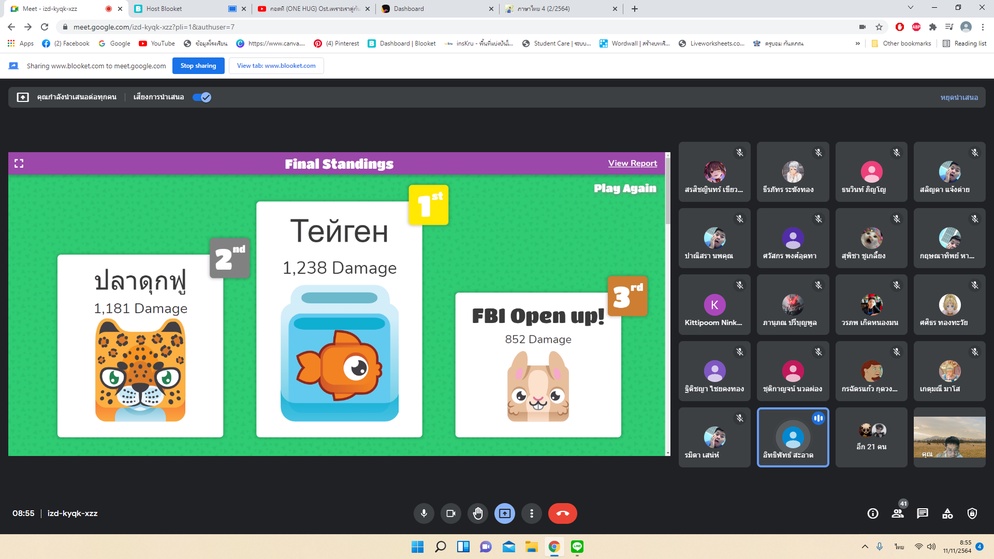Click the Stop sharing button
994x559 pixels.
tap(198, 65)
